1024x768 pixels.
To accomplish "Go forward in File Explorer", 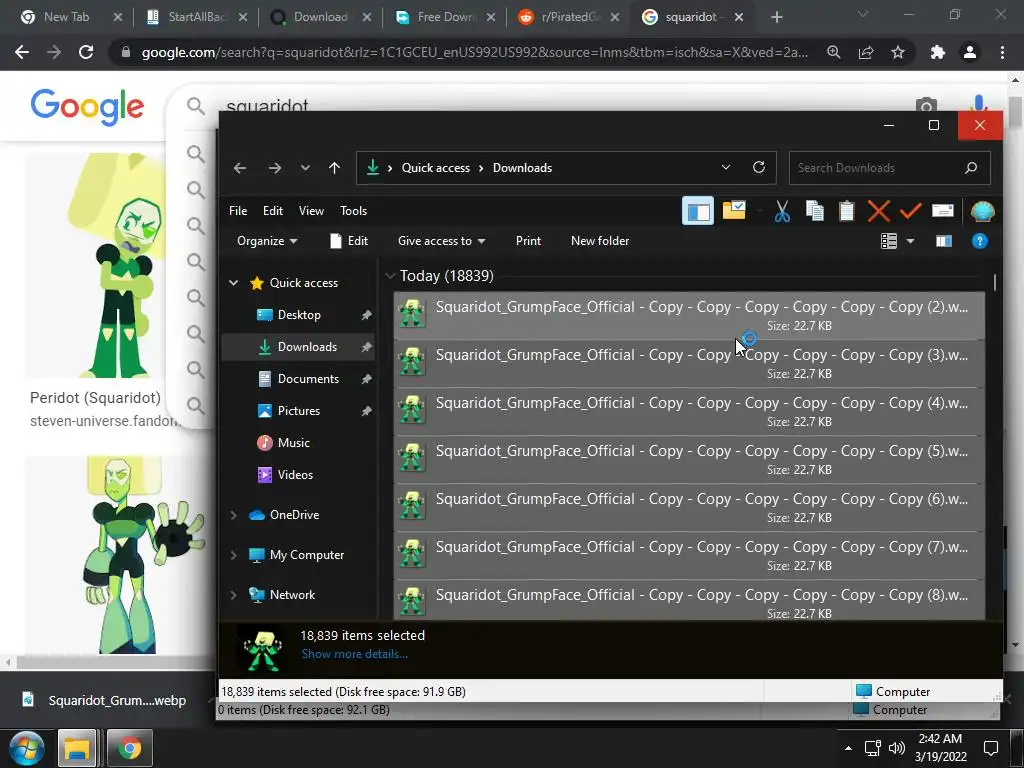I will (x=274, y=168).
